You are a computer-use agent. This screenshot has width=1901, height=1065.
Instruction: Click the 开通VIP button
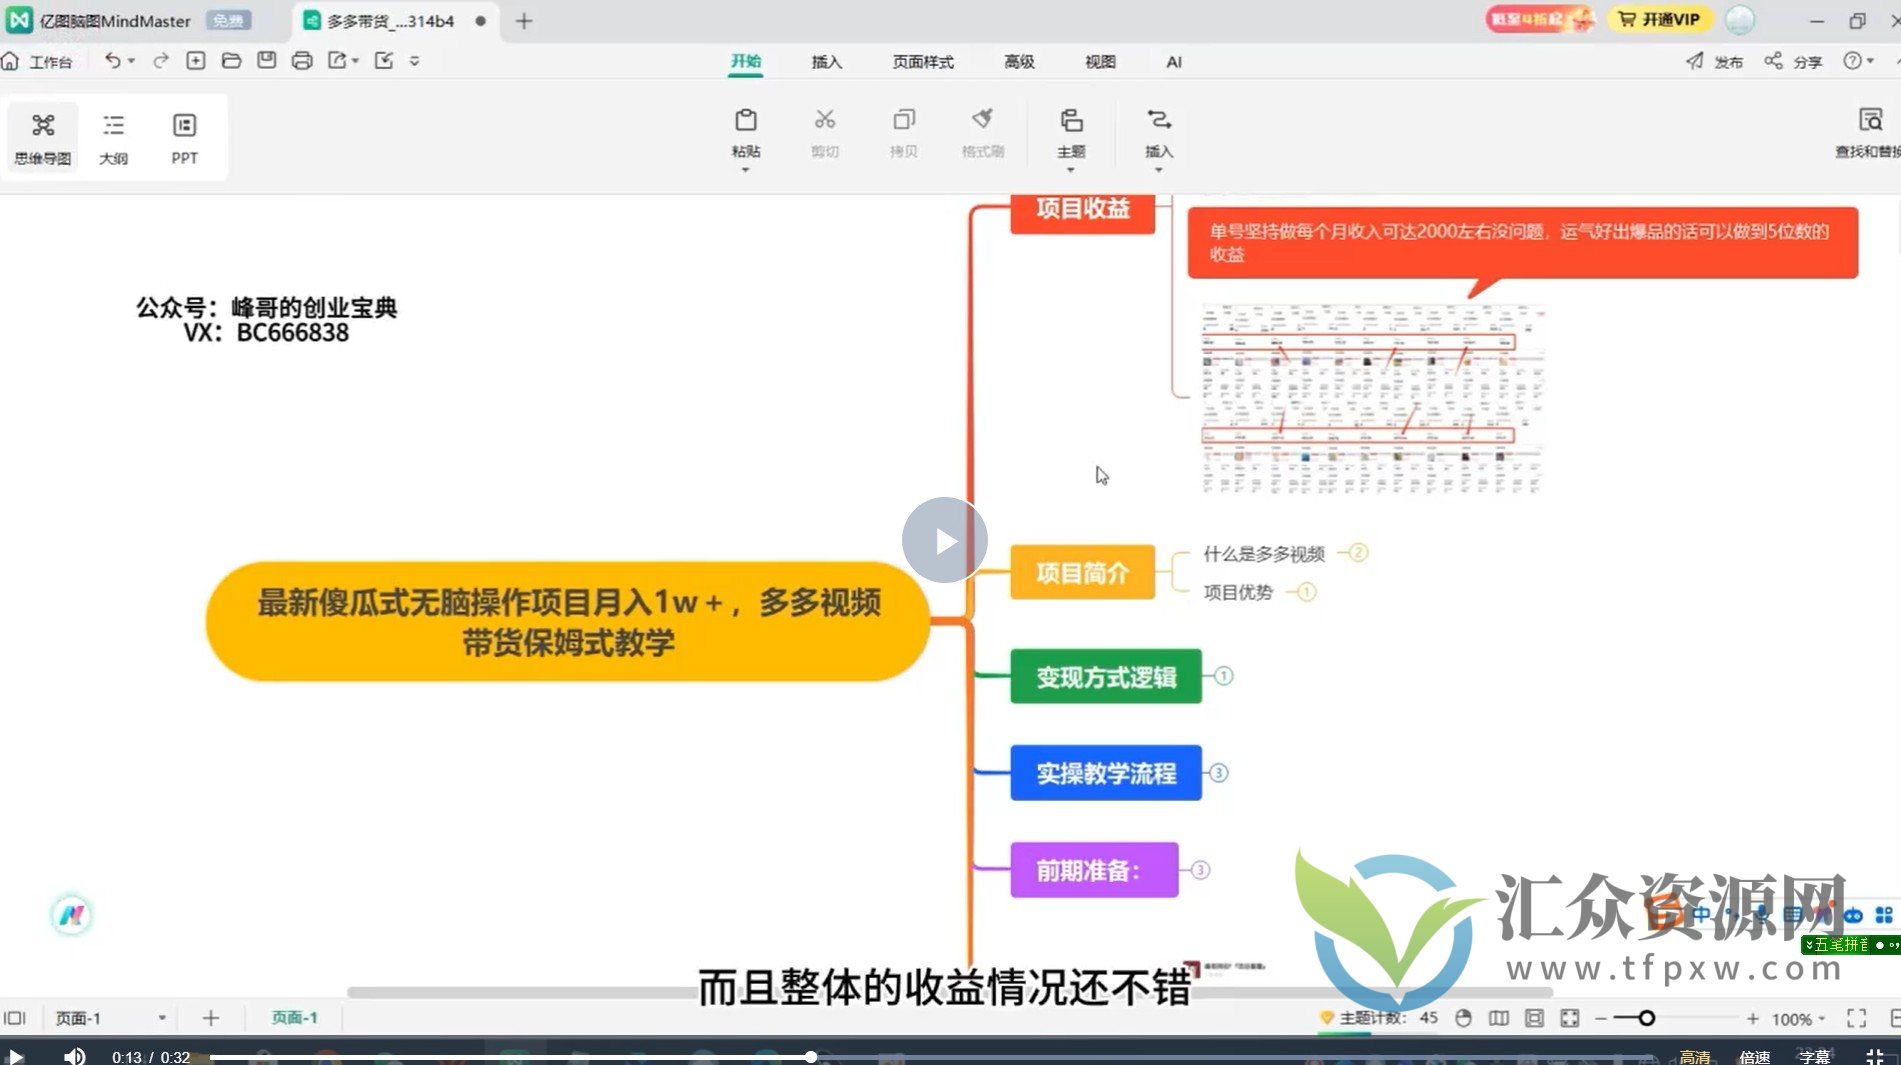1659,20
